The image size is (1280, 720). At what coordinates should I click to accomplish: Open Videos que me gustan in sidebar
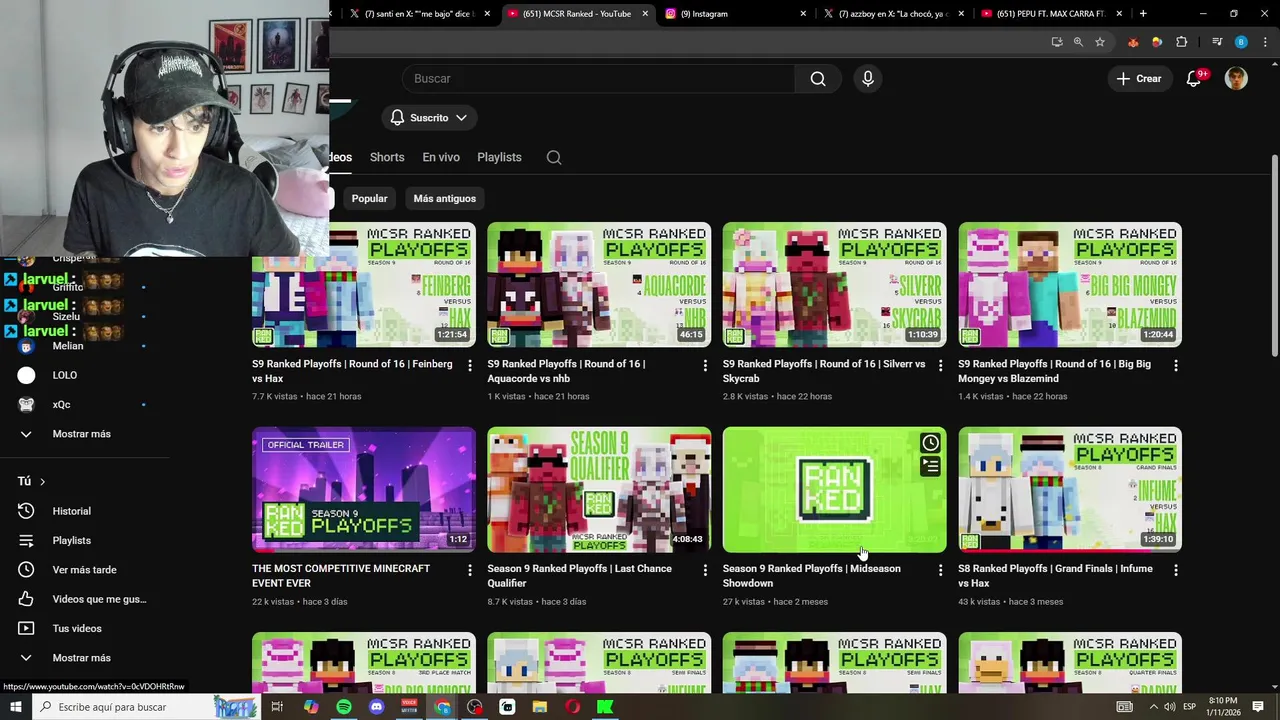(99, 599)
